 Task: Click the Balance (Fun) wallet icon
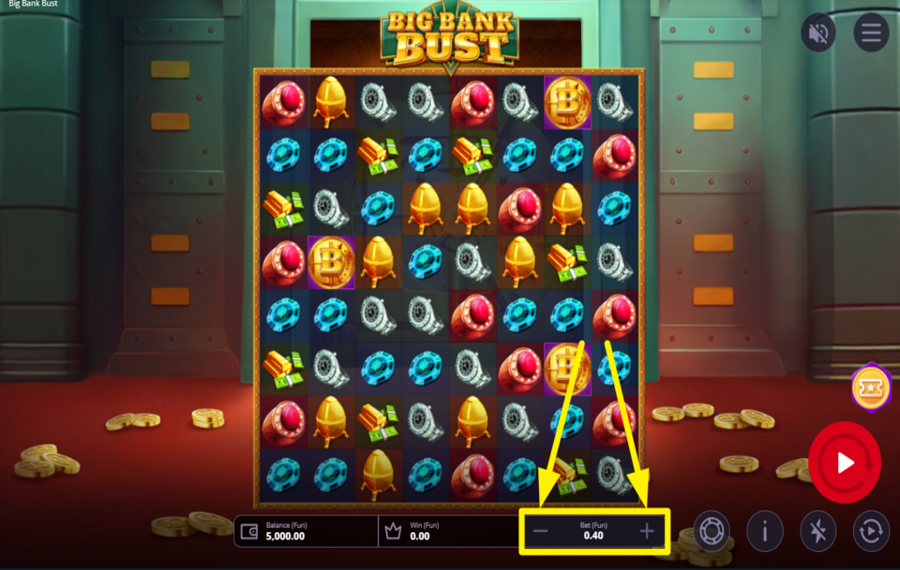[250, 531]
